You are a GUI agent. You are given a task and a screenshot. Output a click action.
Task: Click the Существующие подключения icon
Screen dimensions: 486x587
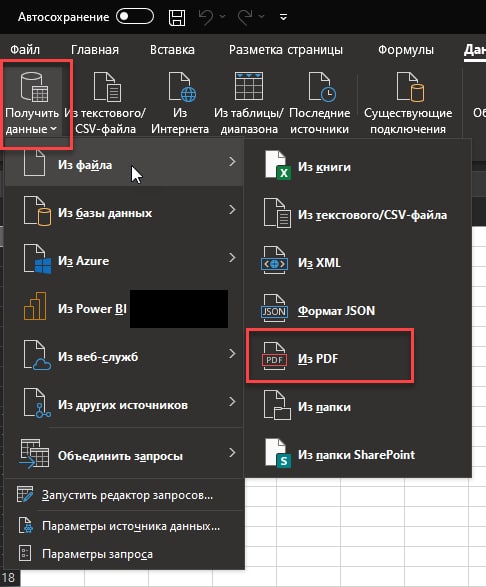410,87
